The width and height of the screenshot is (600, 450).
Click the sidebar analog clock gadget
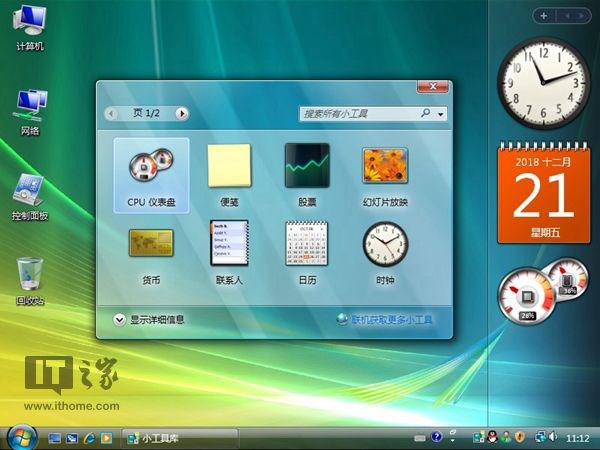pyautogui.click(x=543, y=83)
